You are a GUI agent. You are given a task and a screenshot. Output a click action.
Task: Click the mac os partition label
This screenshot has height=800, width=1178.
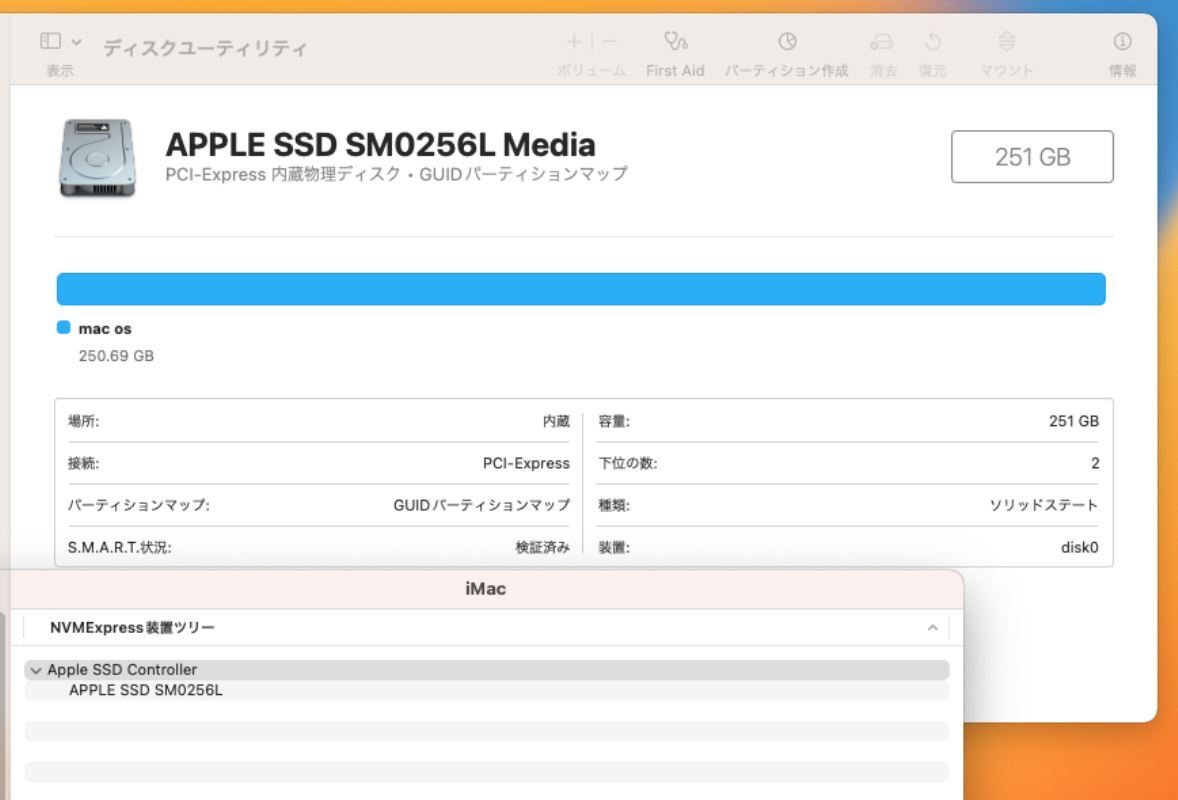(x=105, y=328)
